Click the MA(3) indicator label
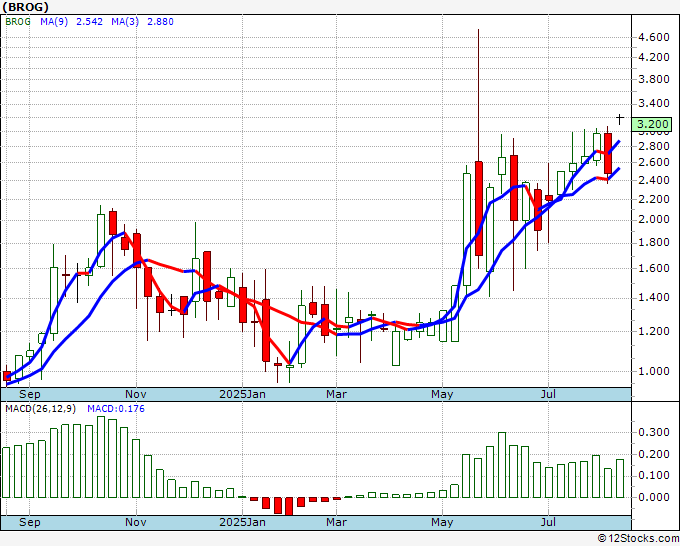 125,22
